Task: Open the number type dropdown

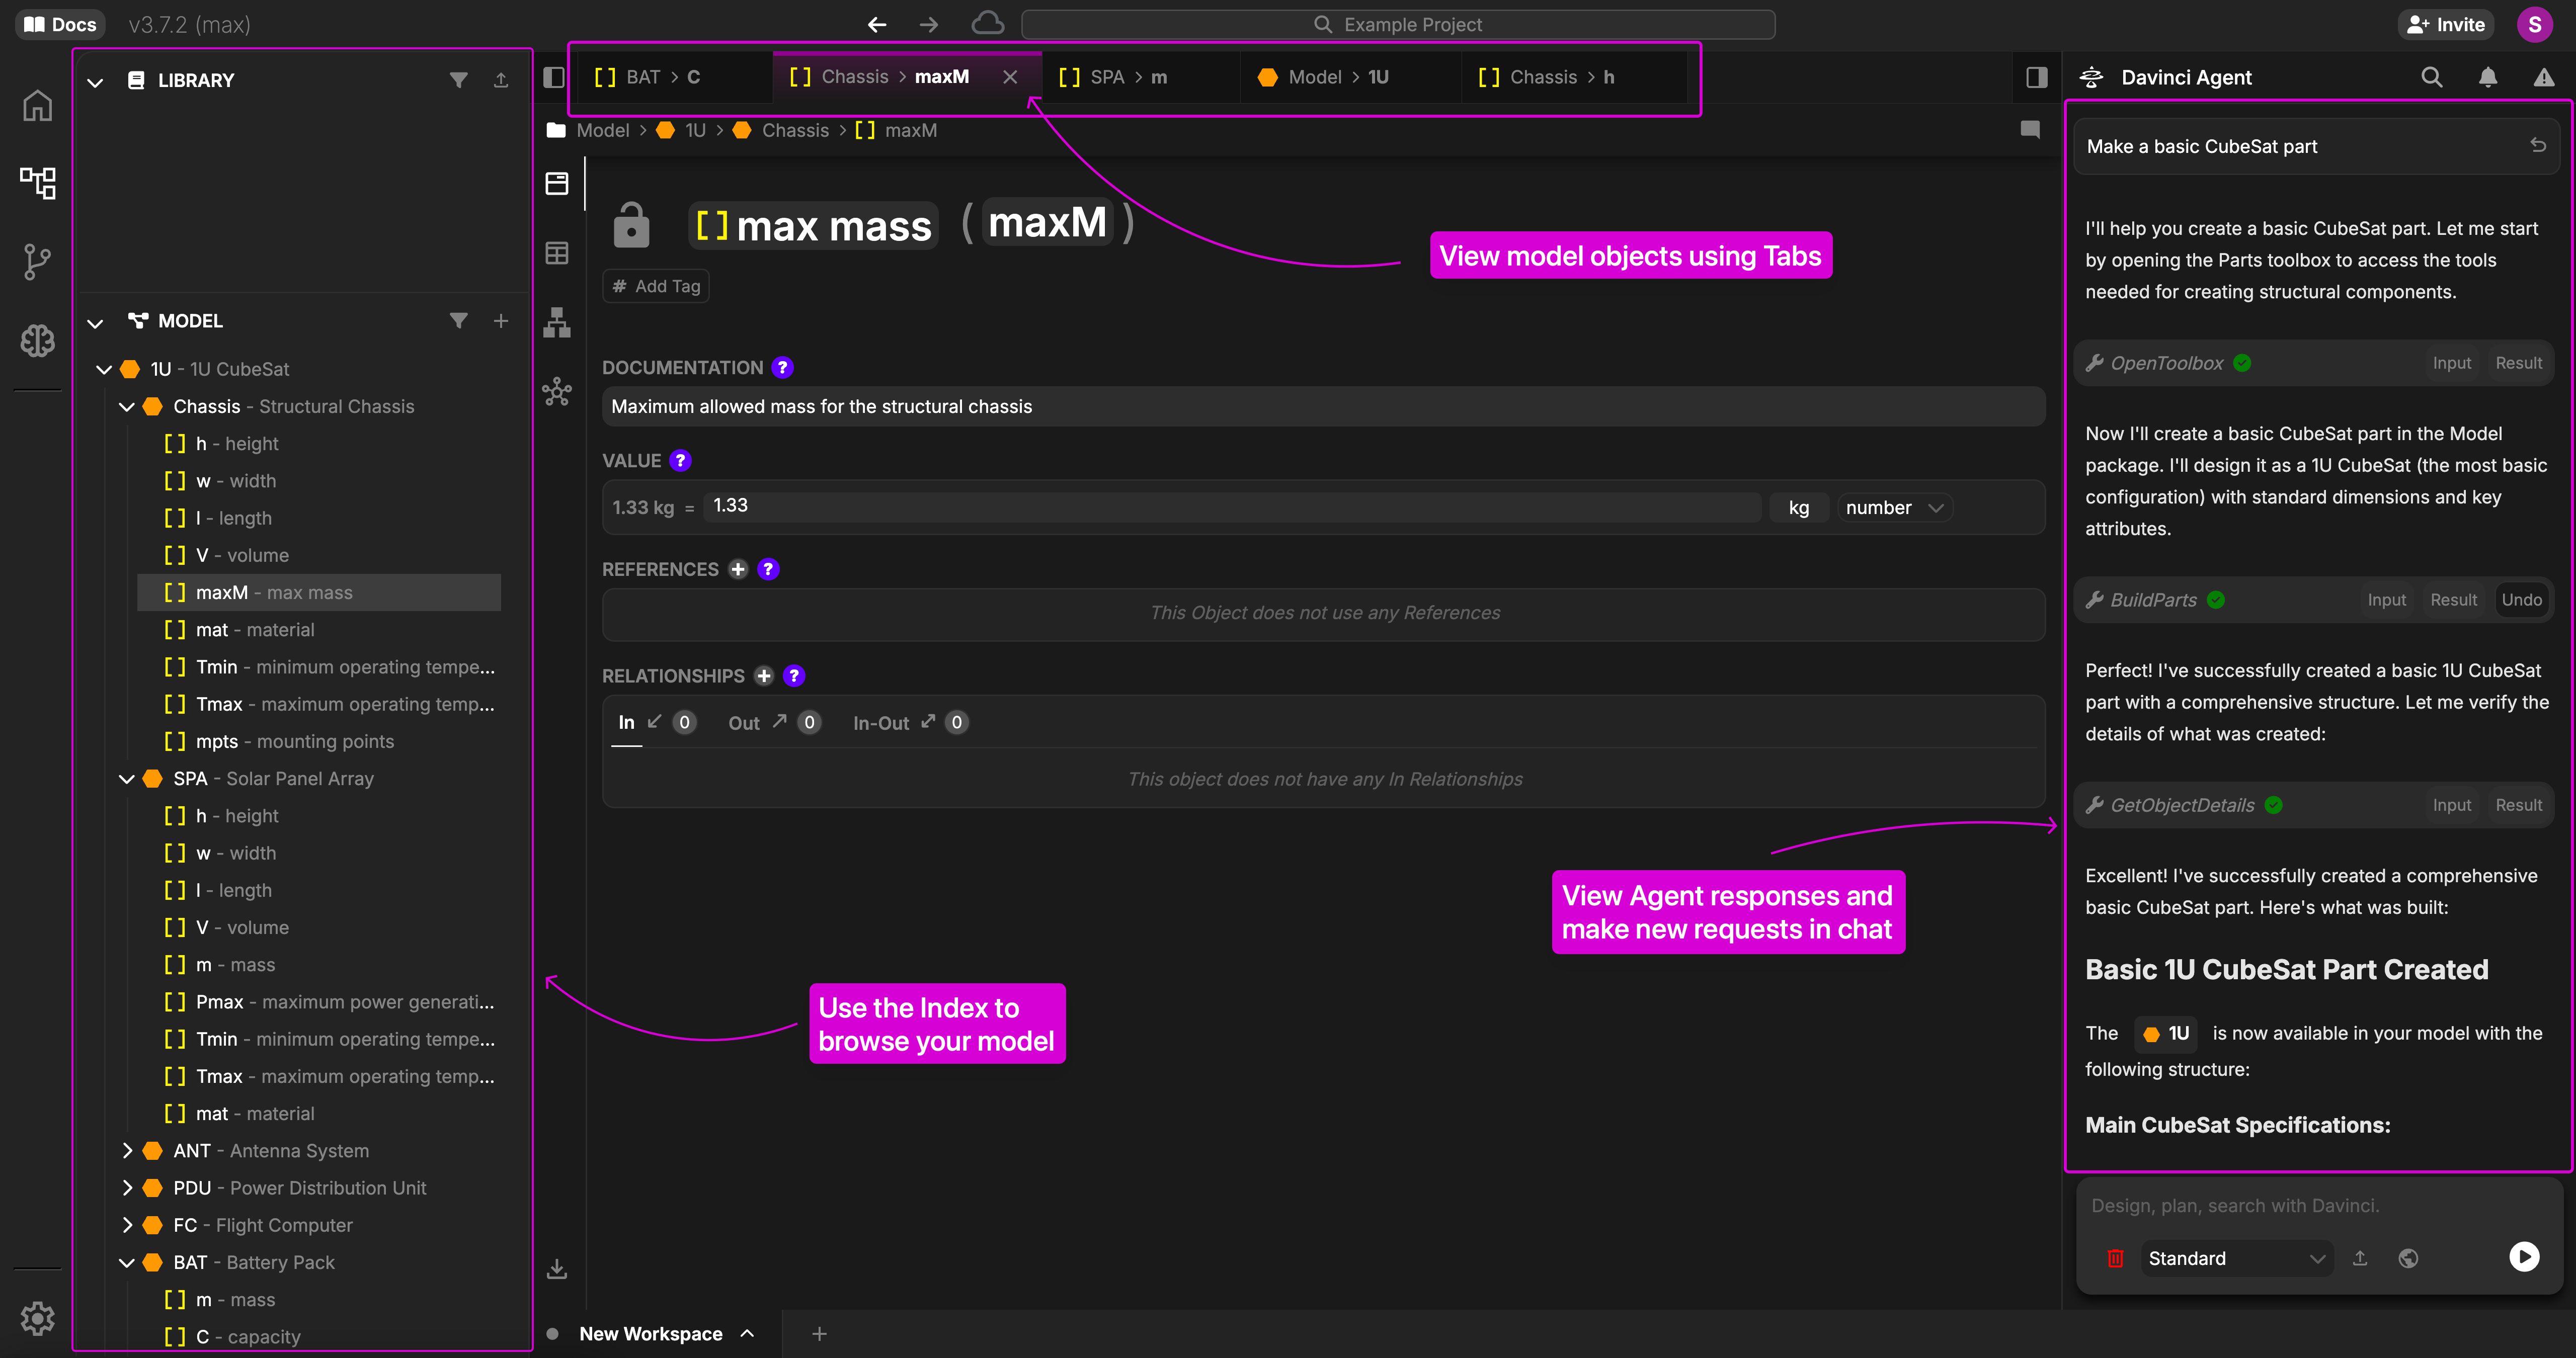Action: (1894, 507)
